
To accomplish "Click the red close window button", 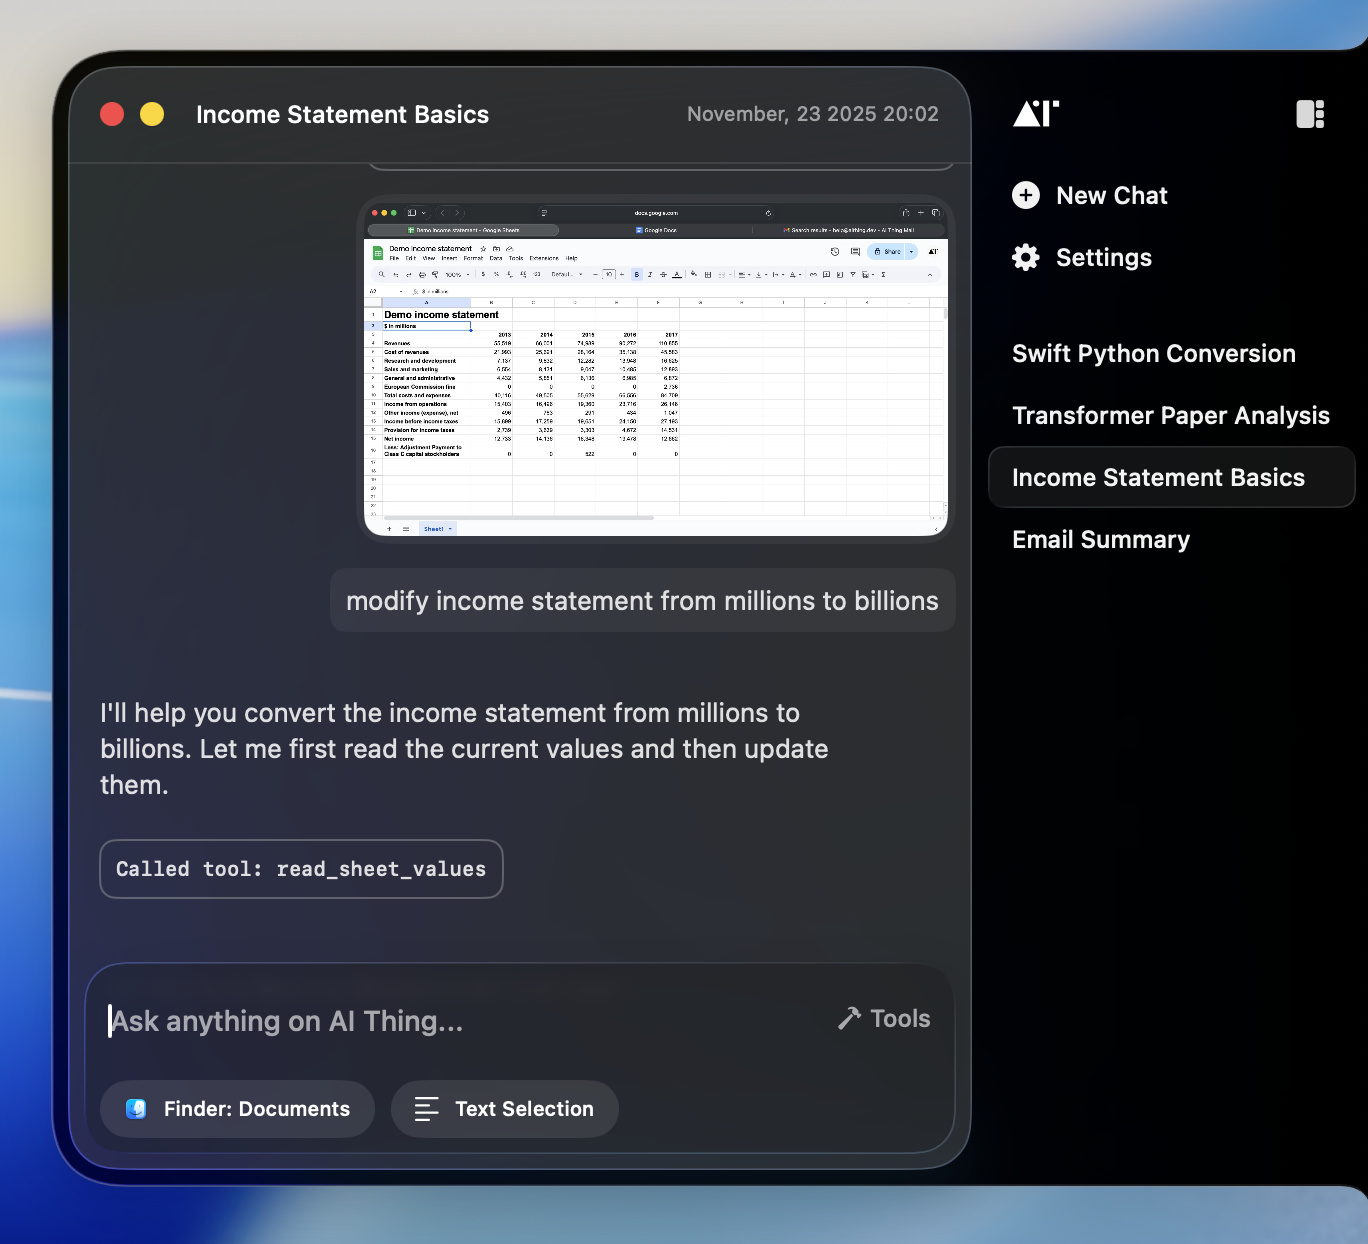I will [x=112, y=114].
